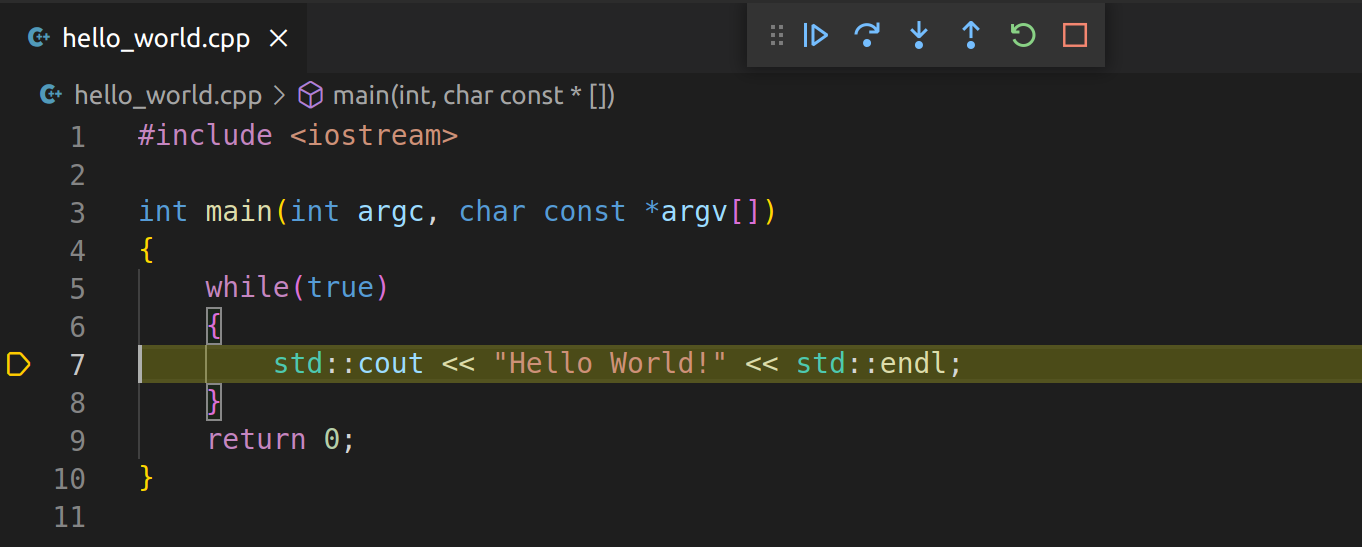Click the cube symbol icon in breadcrumb
Image resolution: width=1362 pixels, height=547 pixels.
(x=312, y=96)
